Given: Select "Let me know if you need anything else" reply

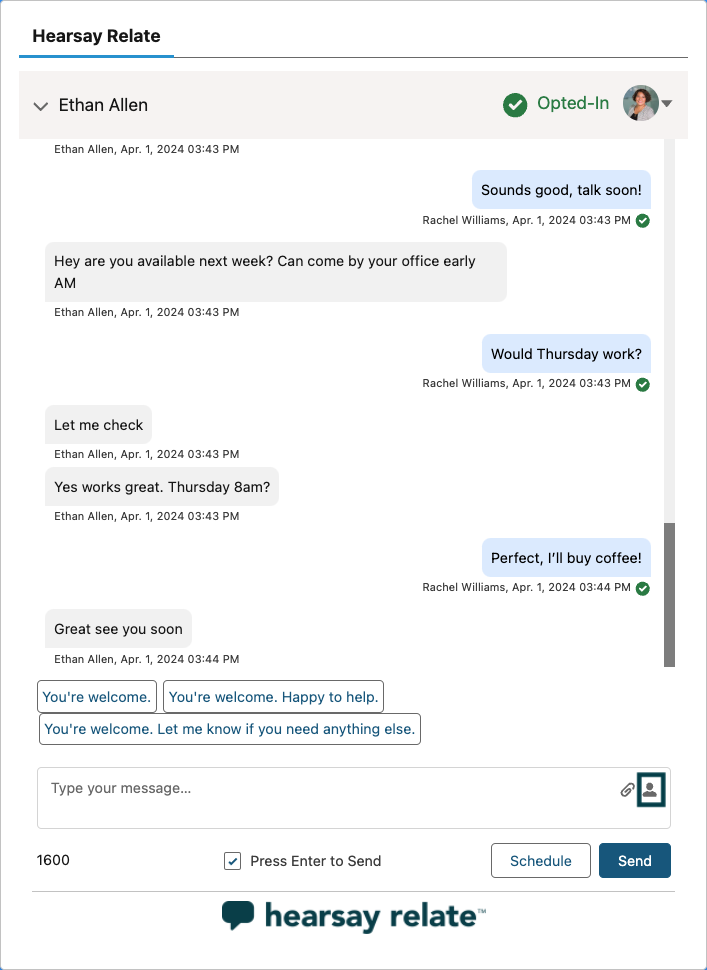Looking at the screenshot, I should tap(229, 729).
